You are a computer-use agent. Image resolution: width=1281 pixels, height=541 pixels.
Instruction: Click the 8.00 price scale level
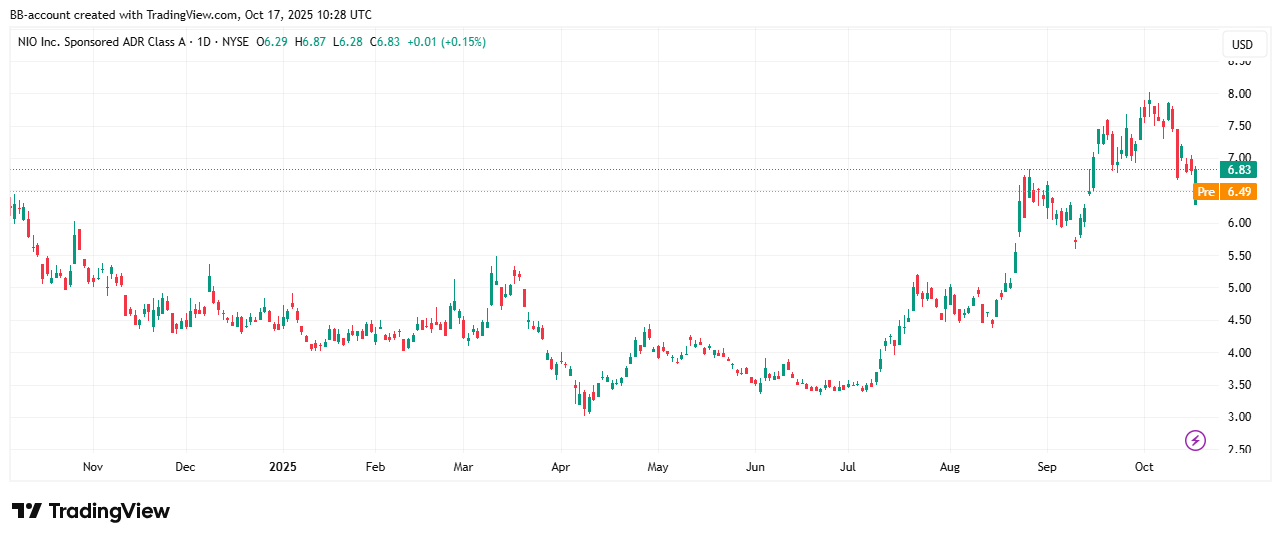(1239, 94)
